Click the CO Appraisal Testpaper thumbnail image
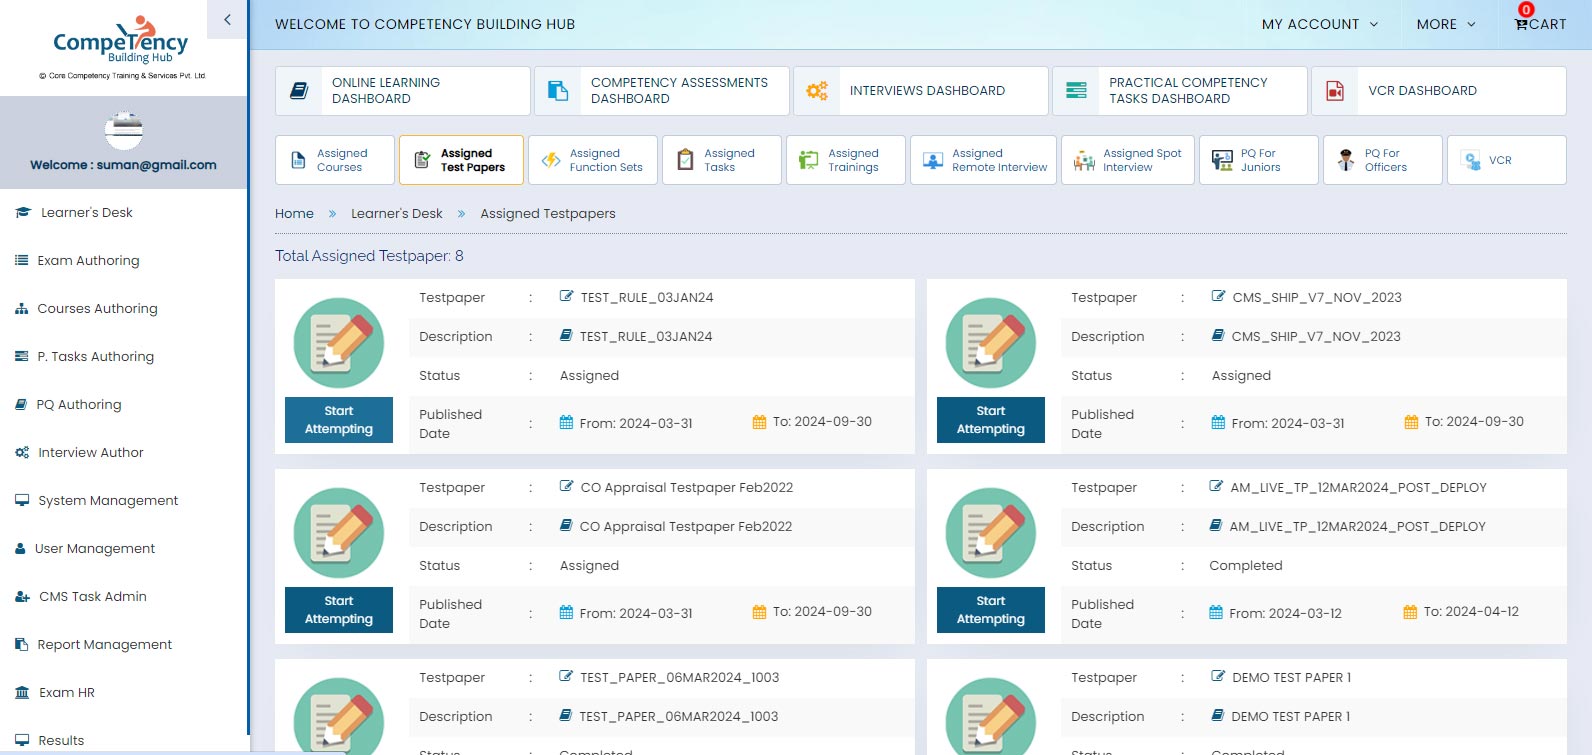1592x755 pixels. 339,533
